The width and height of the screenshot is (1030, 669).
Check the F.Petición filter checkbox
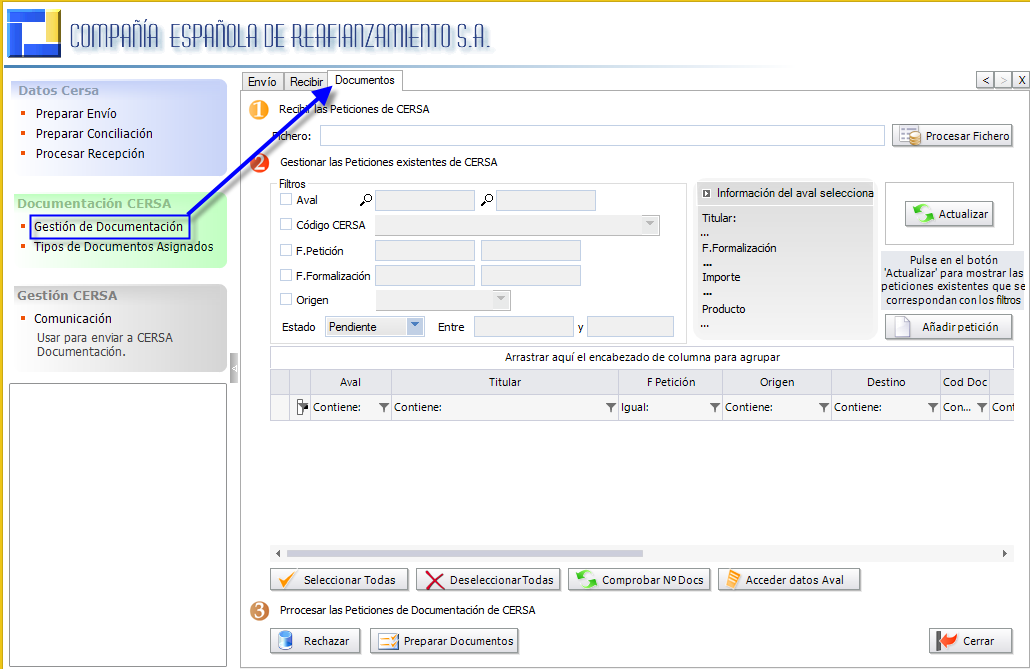pyautogui.click(x=286, y=250)
